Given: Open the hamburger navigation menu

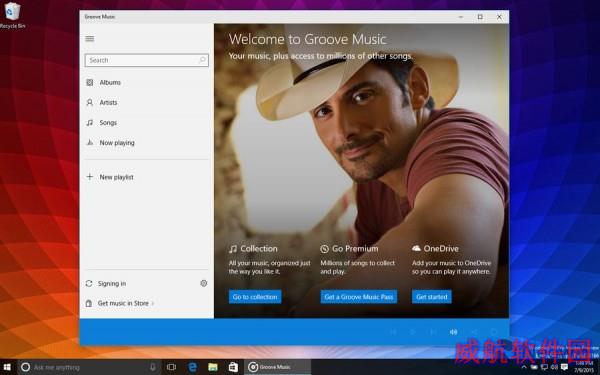Looking at the screenshot, I should pos(90,39).
